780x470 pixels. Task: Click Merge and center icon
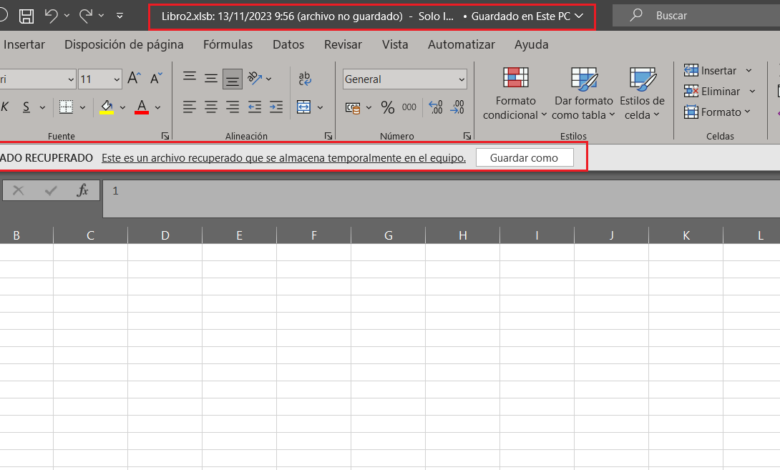[303, 107]
